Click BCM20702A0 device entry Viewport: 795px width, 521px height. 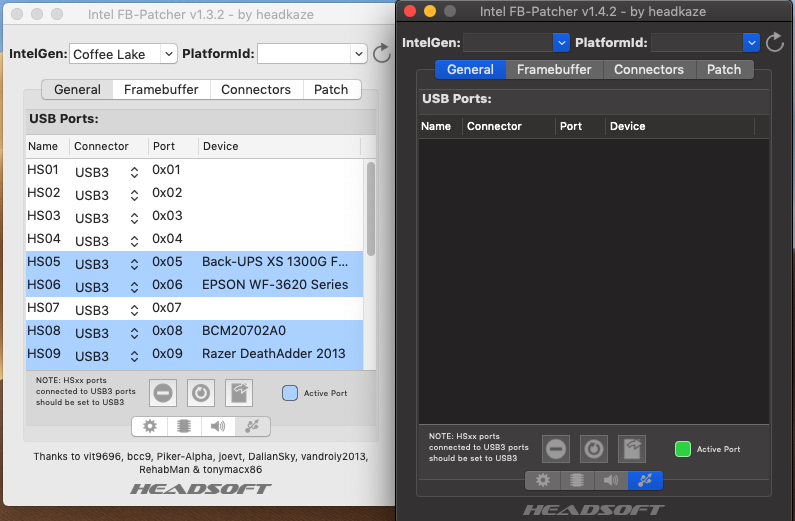point(244,331)
